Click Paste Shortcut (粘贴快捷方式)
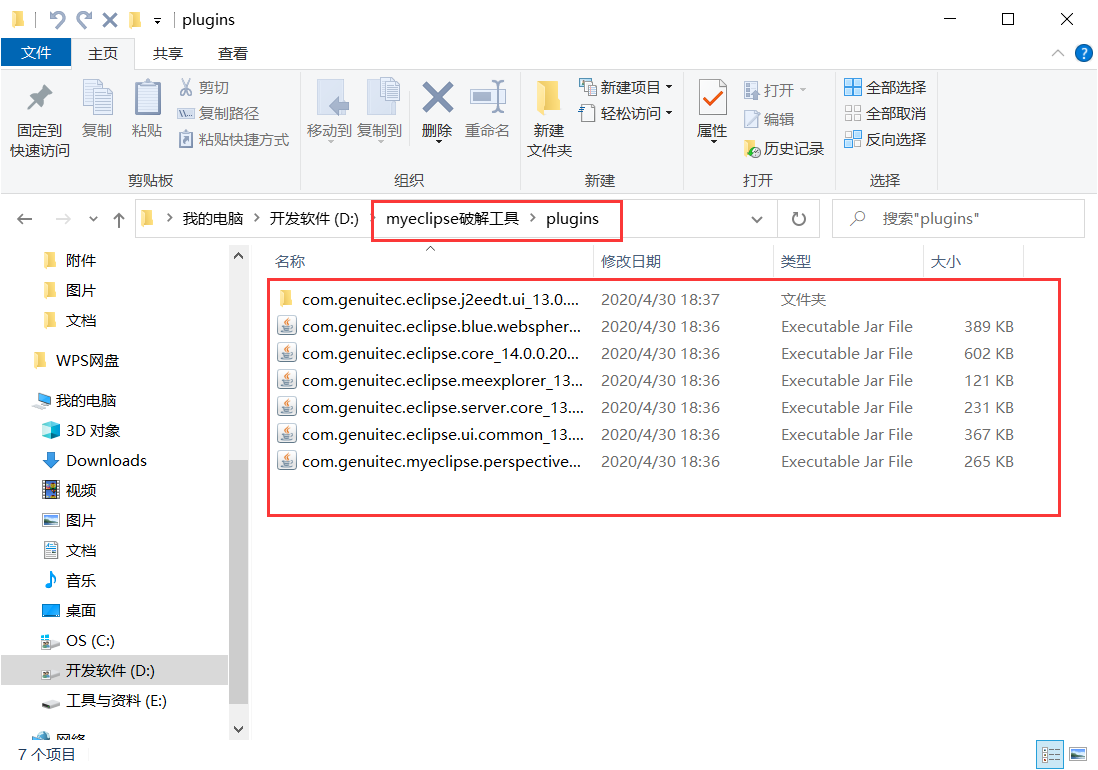This screenshot has height=770, width=1098. click(234, 139)
